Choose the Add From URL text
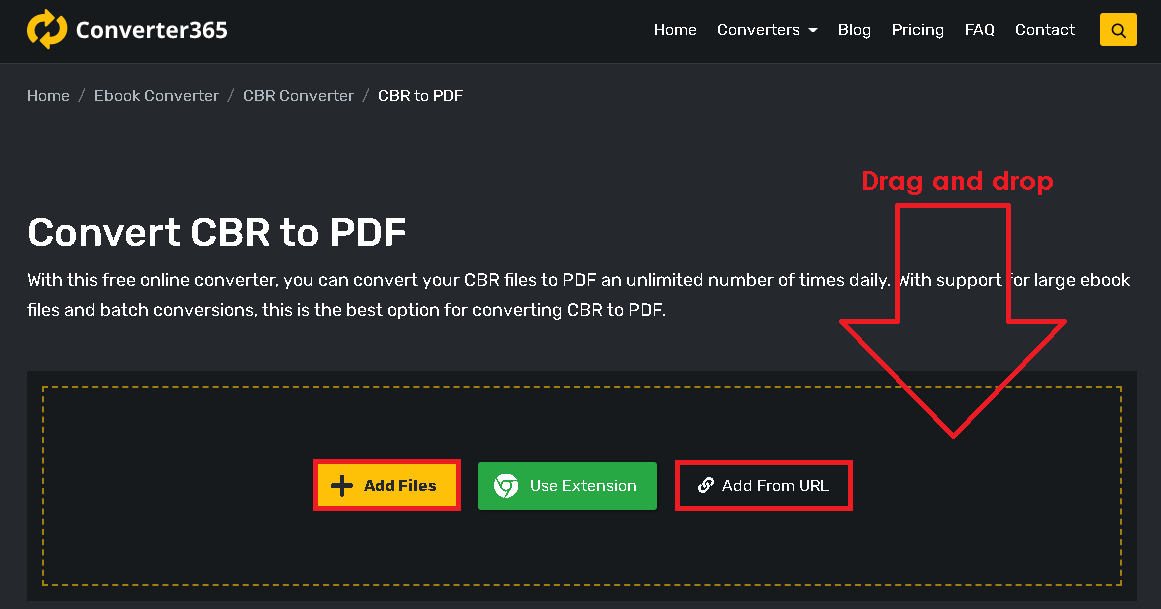 (775, 486)
